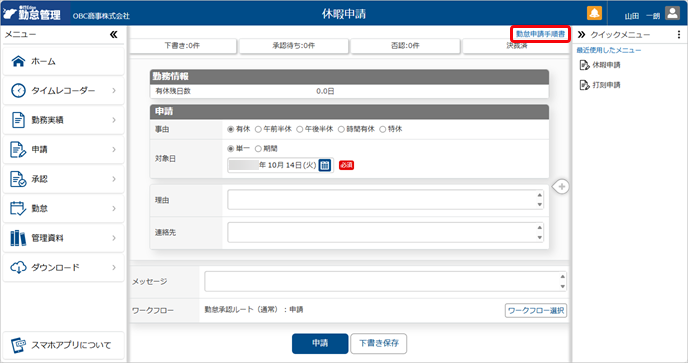Select the 有休 radio button
This screenshot has width=688, height=363.
coord(230,129)
